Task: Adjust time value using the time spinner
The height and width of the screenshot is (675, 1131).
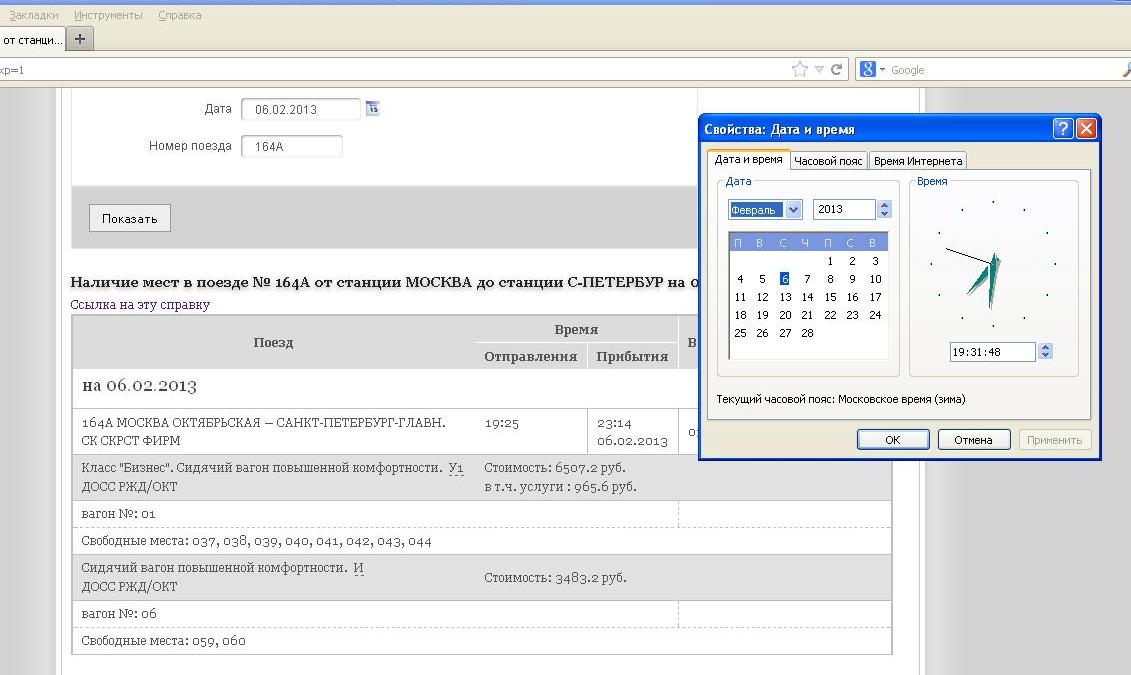Action: point(1046,352)
